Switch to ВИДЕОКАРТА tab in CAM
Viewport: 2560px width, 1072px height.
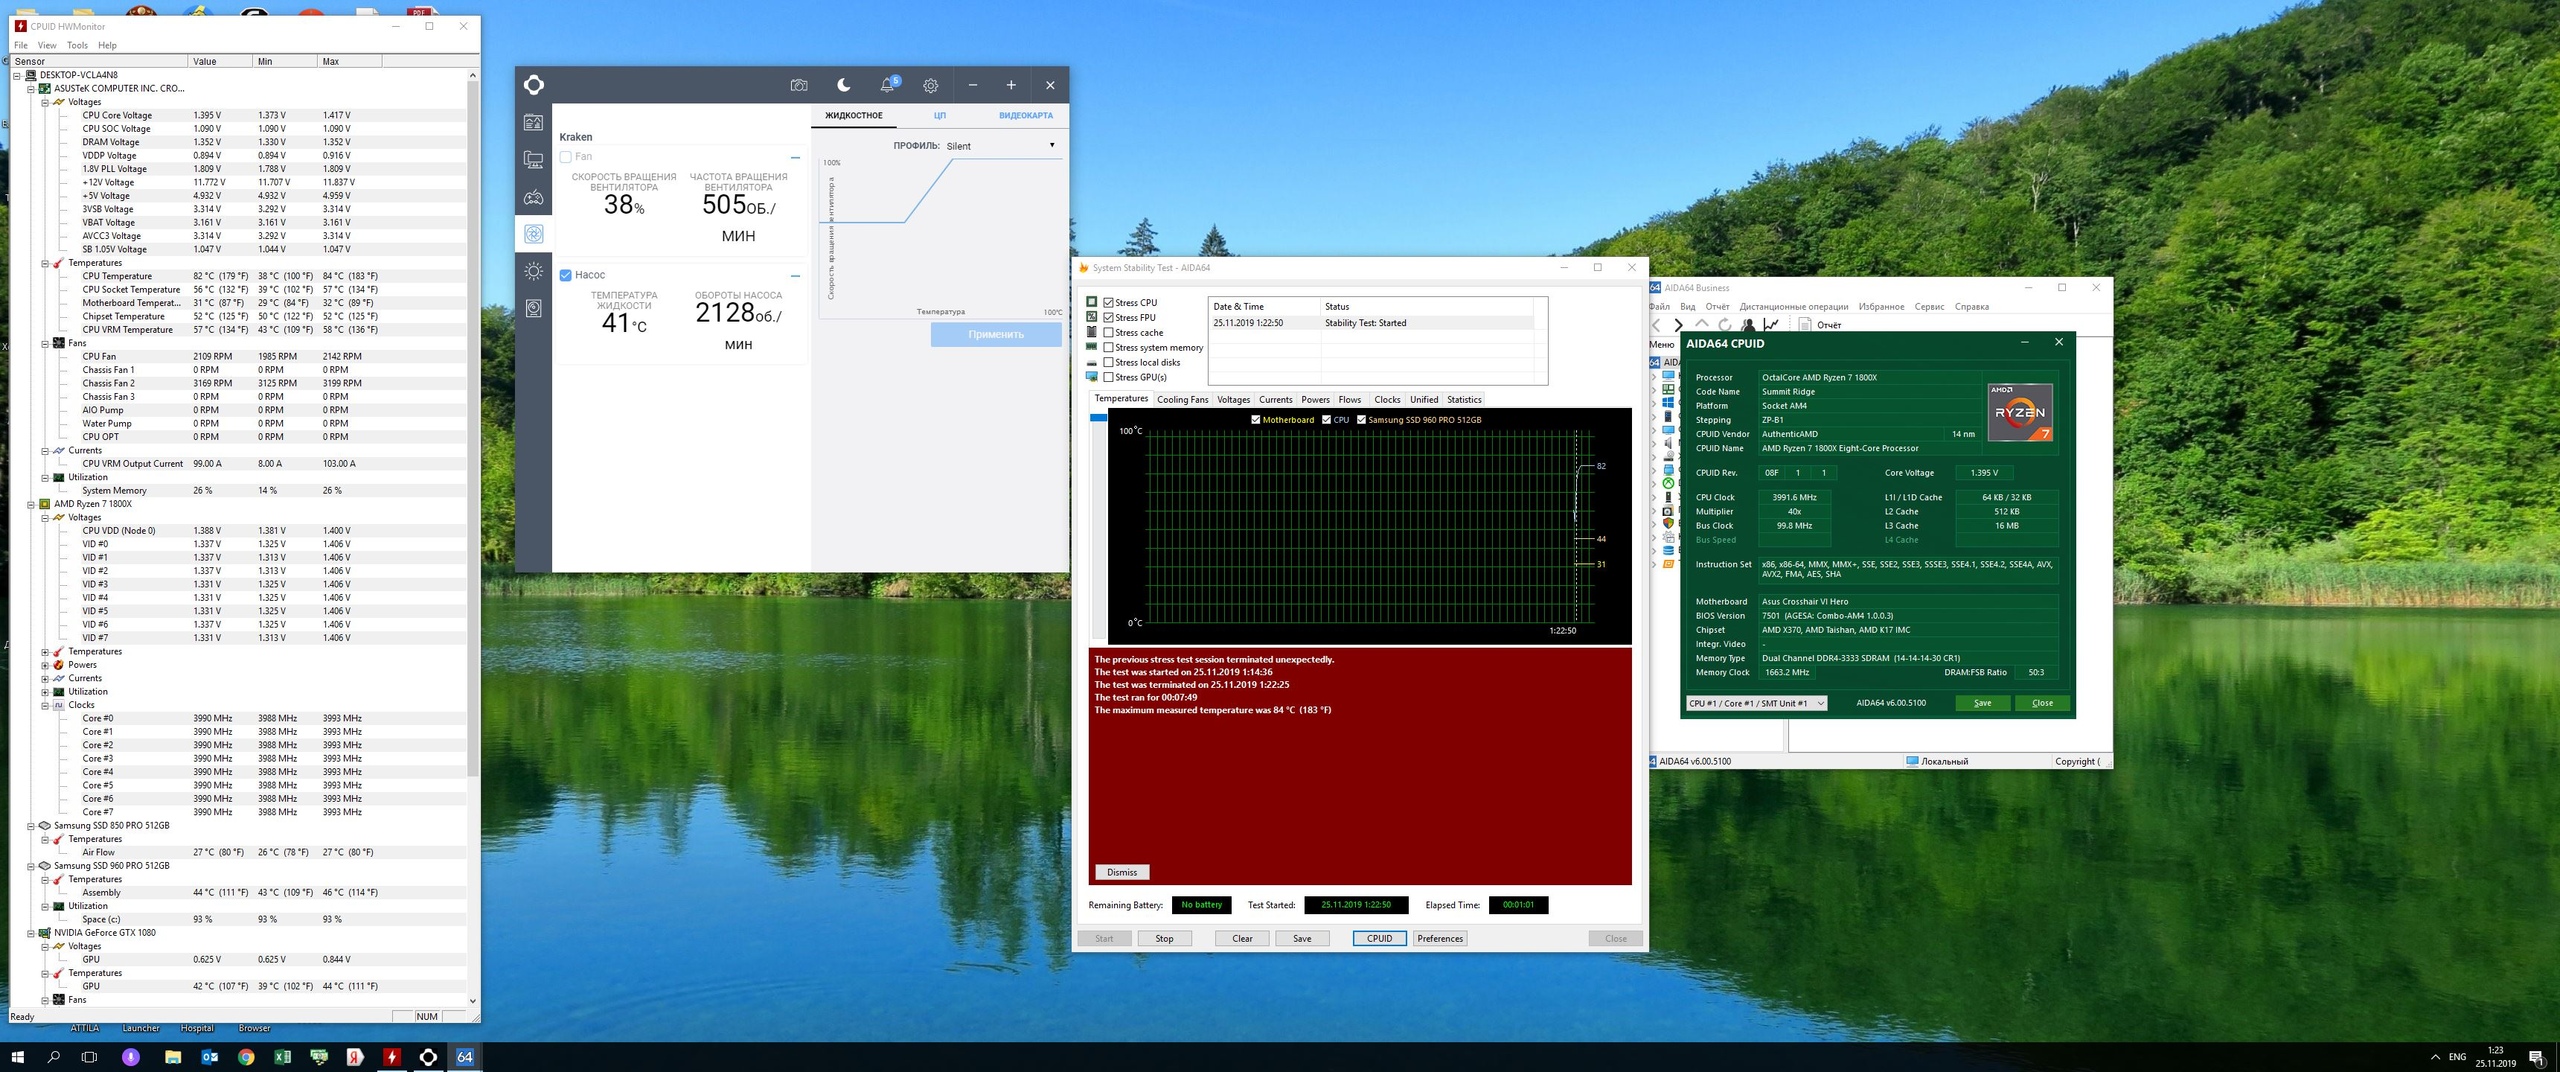point(1025,116)
